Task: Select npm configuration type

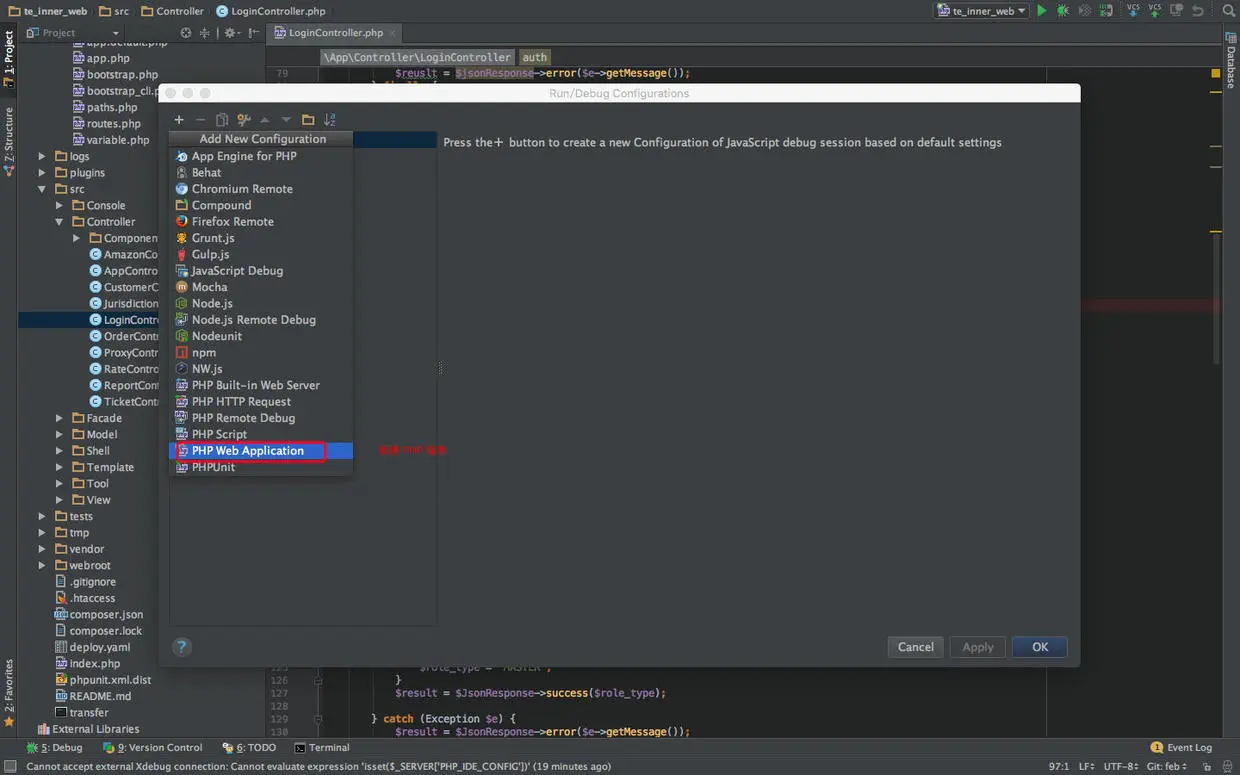Action: [x=261, y=352]
